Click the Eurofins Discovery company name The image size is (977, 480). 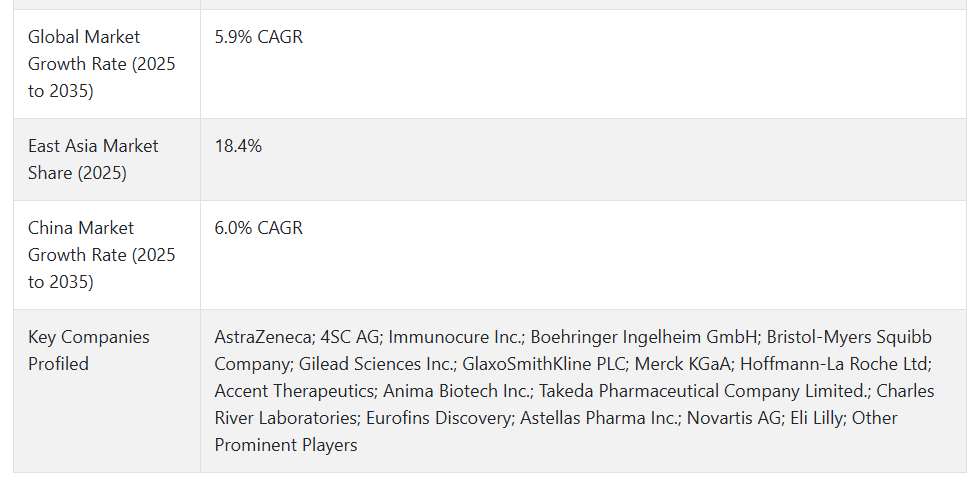(438, 418)
